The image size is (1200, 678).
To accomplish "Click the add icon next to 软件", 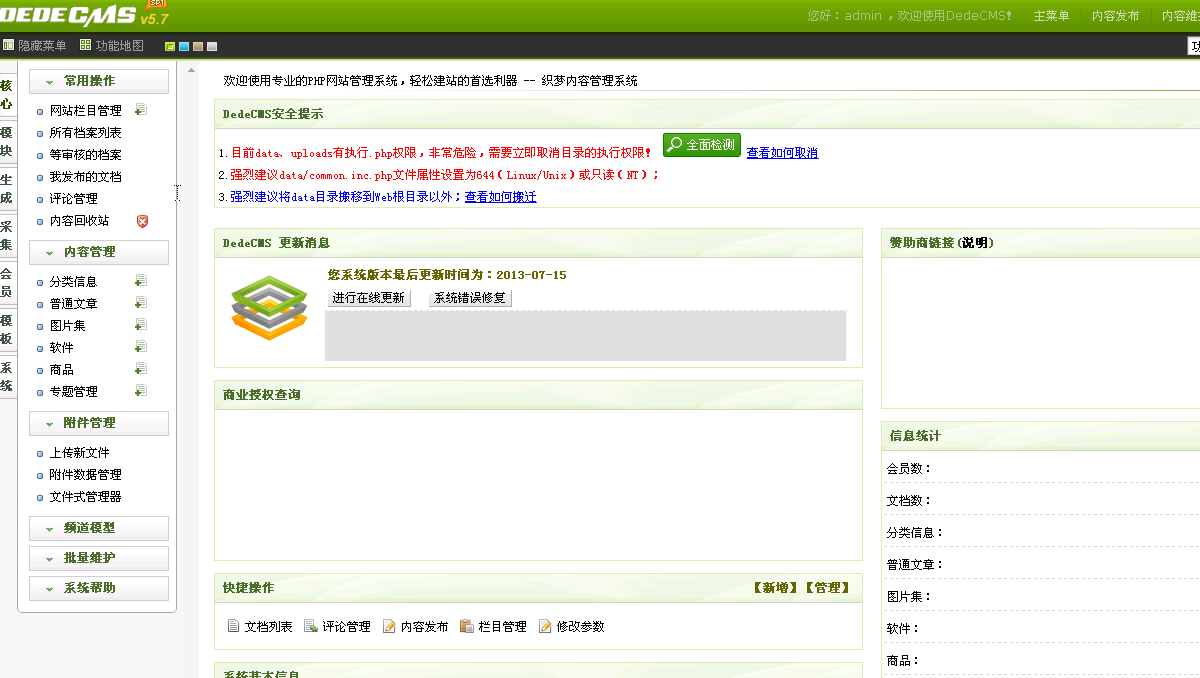I will pyautogui.click(x=141, y=347).
